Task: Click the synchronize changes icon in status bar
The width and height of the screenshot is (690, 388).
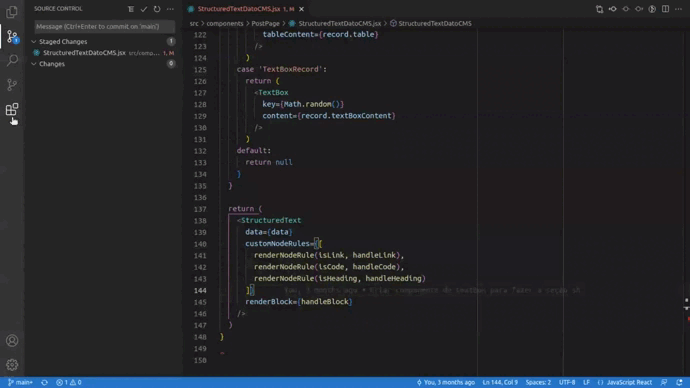Action: pos(44,382)
